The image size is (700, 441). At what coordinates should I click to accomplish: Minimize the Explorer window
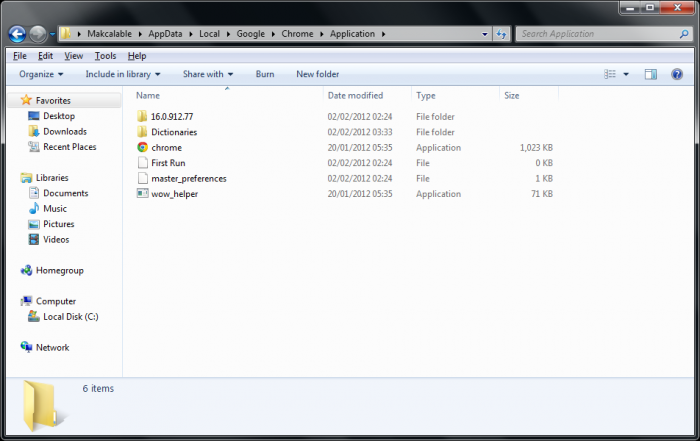[630, 8]
